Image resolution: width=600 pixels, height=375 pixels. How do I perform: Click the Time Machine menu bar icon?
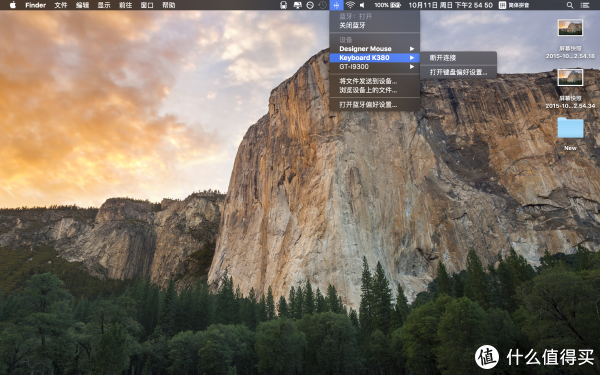(323, 5)
